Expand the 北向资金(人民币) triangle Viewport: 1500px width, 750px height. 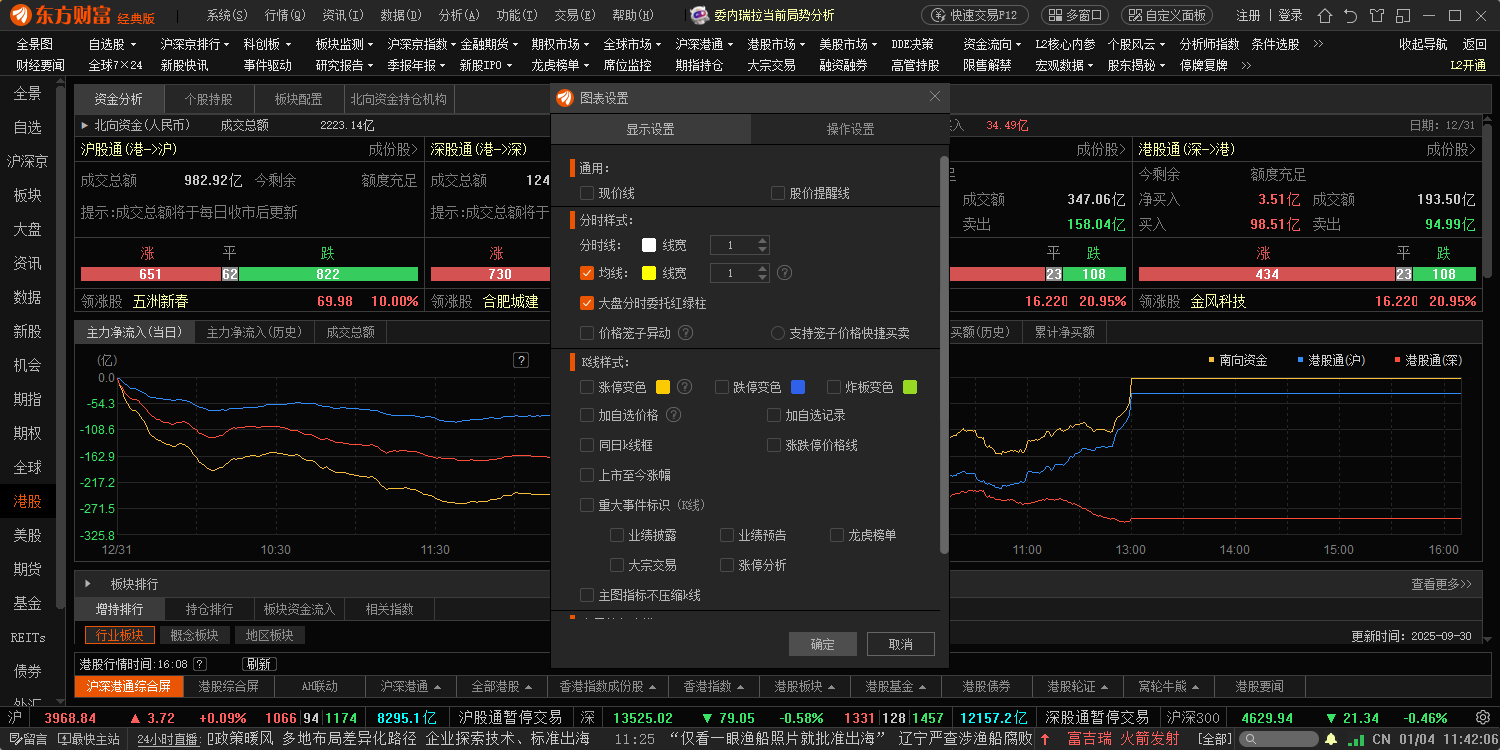click(85, 125)
